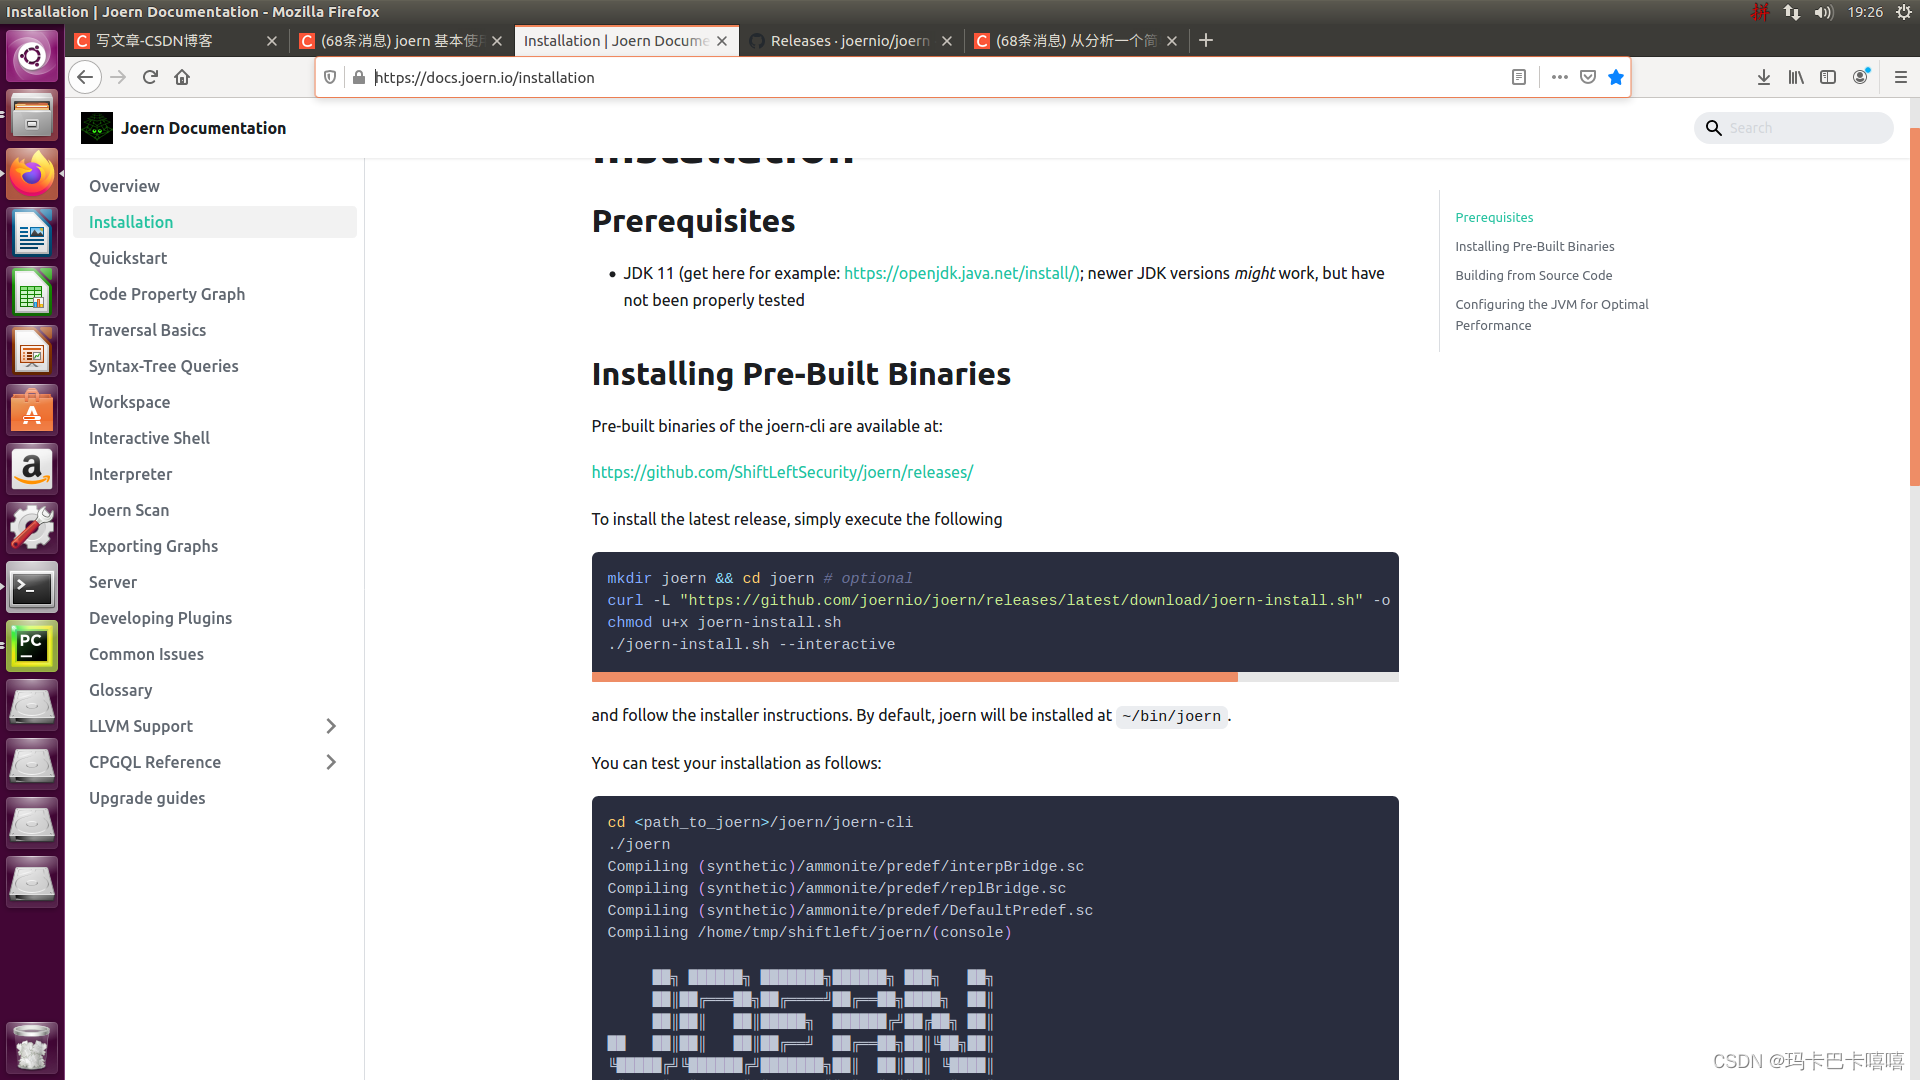Click the back navigation arrow
This screenshot has height=1080, width=1920.
85,77
